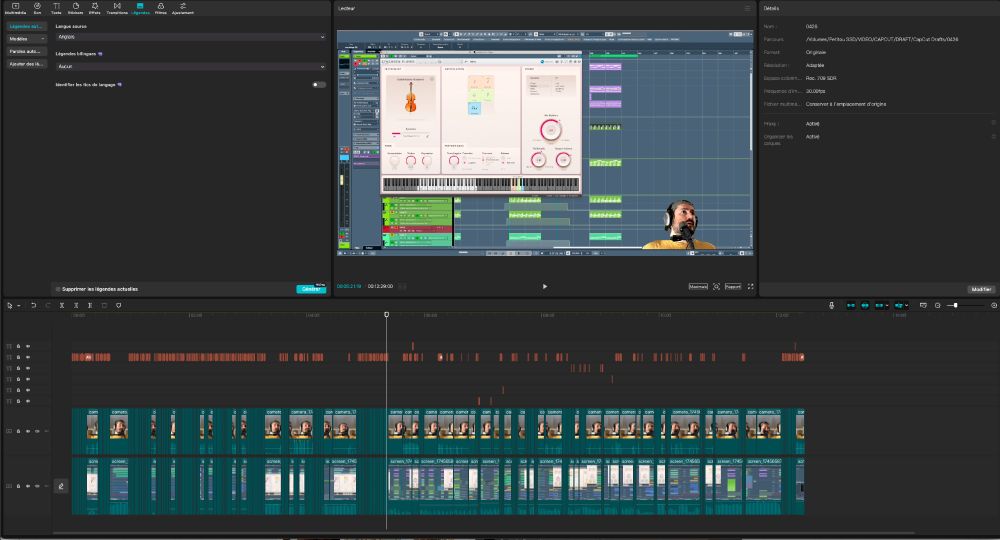Expand the Modèles section in sidebar
This screenshot has height=540, width=1000.
point(27,38)
